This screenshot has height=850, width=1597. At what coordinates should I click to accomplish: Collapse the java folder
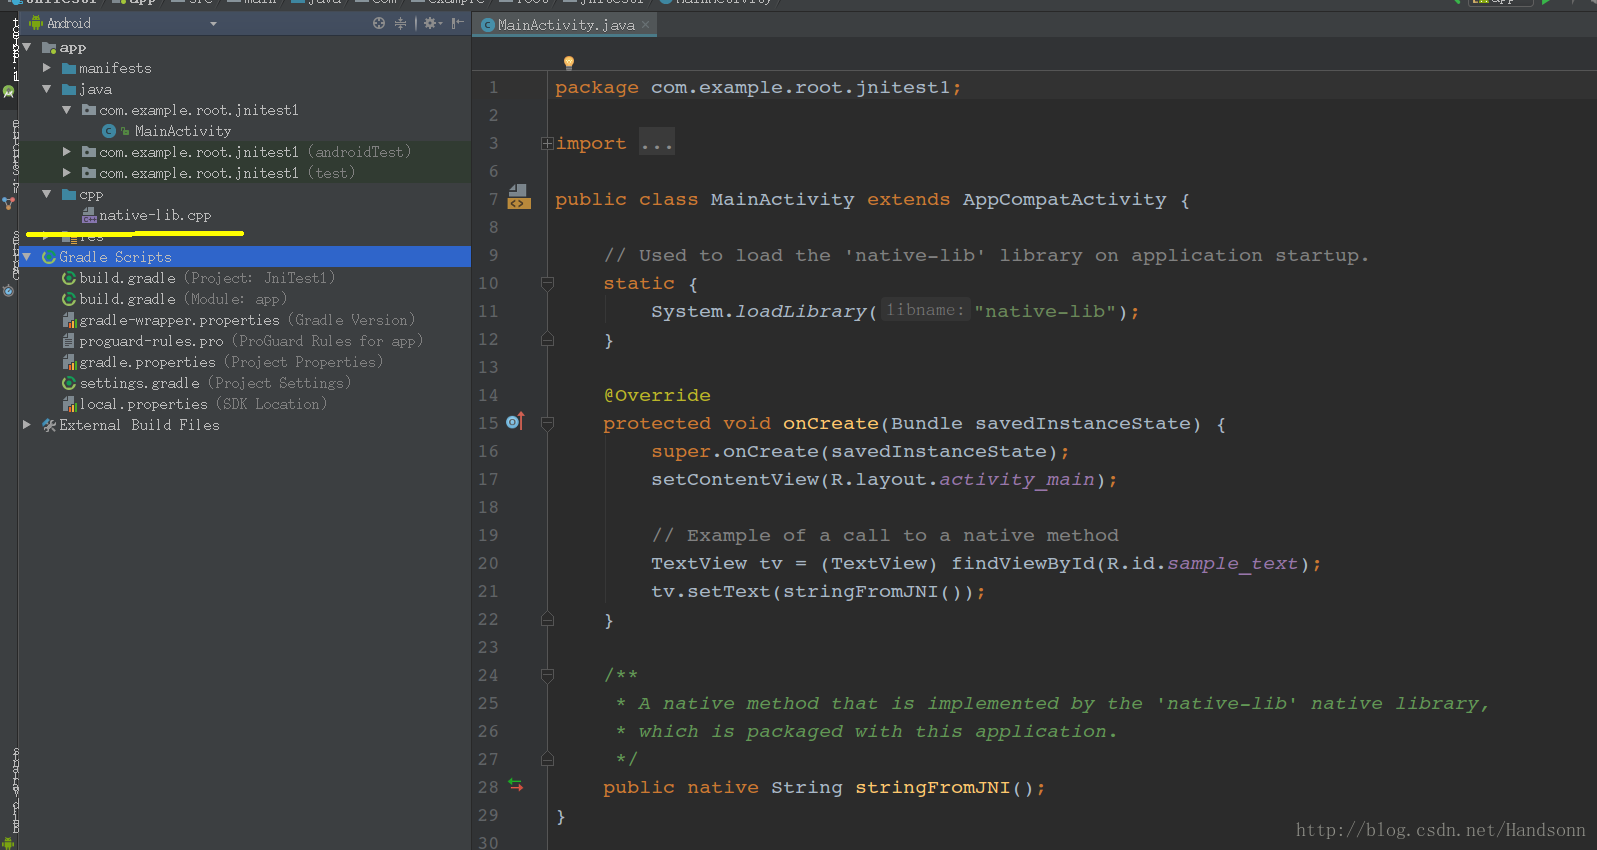[x=47, y=89]
